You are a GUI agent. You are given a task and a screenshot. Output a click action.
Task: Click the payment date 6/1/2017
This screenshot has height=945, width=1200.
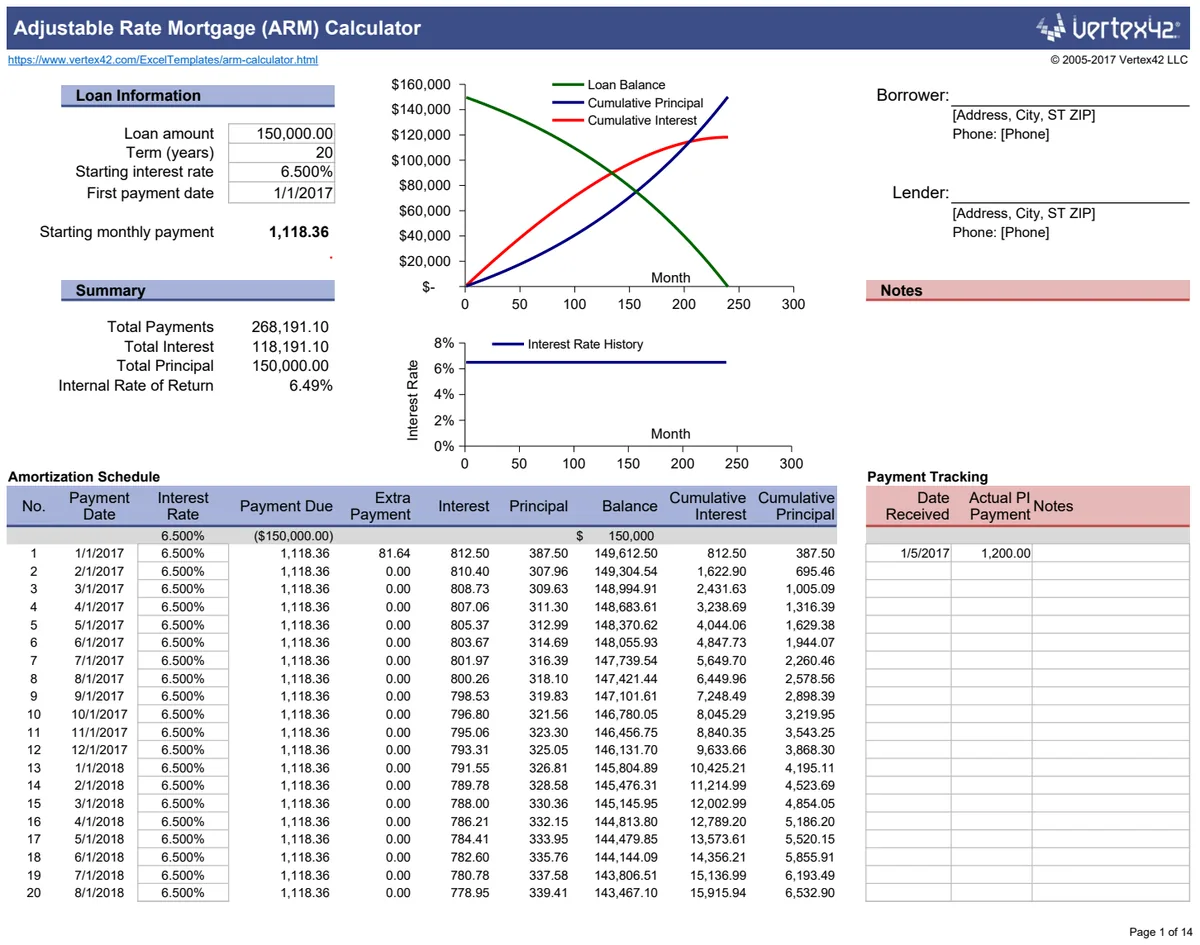(99, 642)
